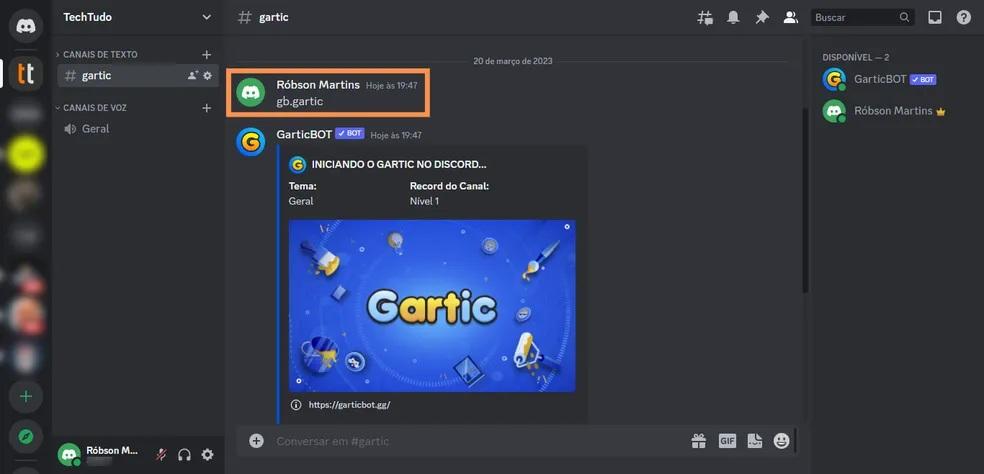984x474 pixels.
Task: Focus the Buscar search field
Action: point(862,18)
